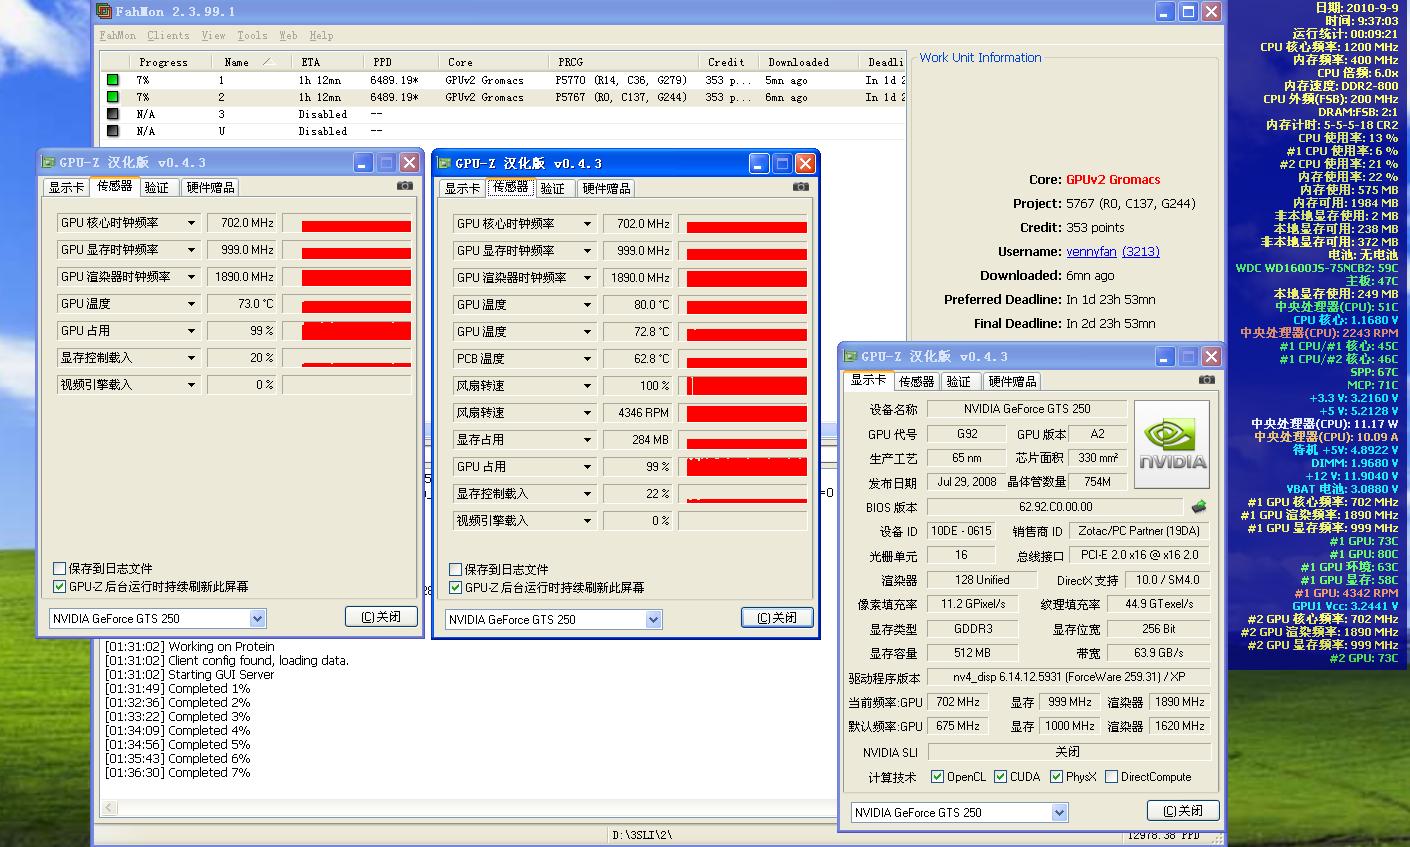Open the Web menu in FahMon
The image size is (1410, 847).
click(288, 35)
